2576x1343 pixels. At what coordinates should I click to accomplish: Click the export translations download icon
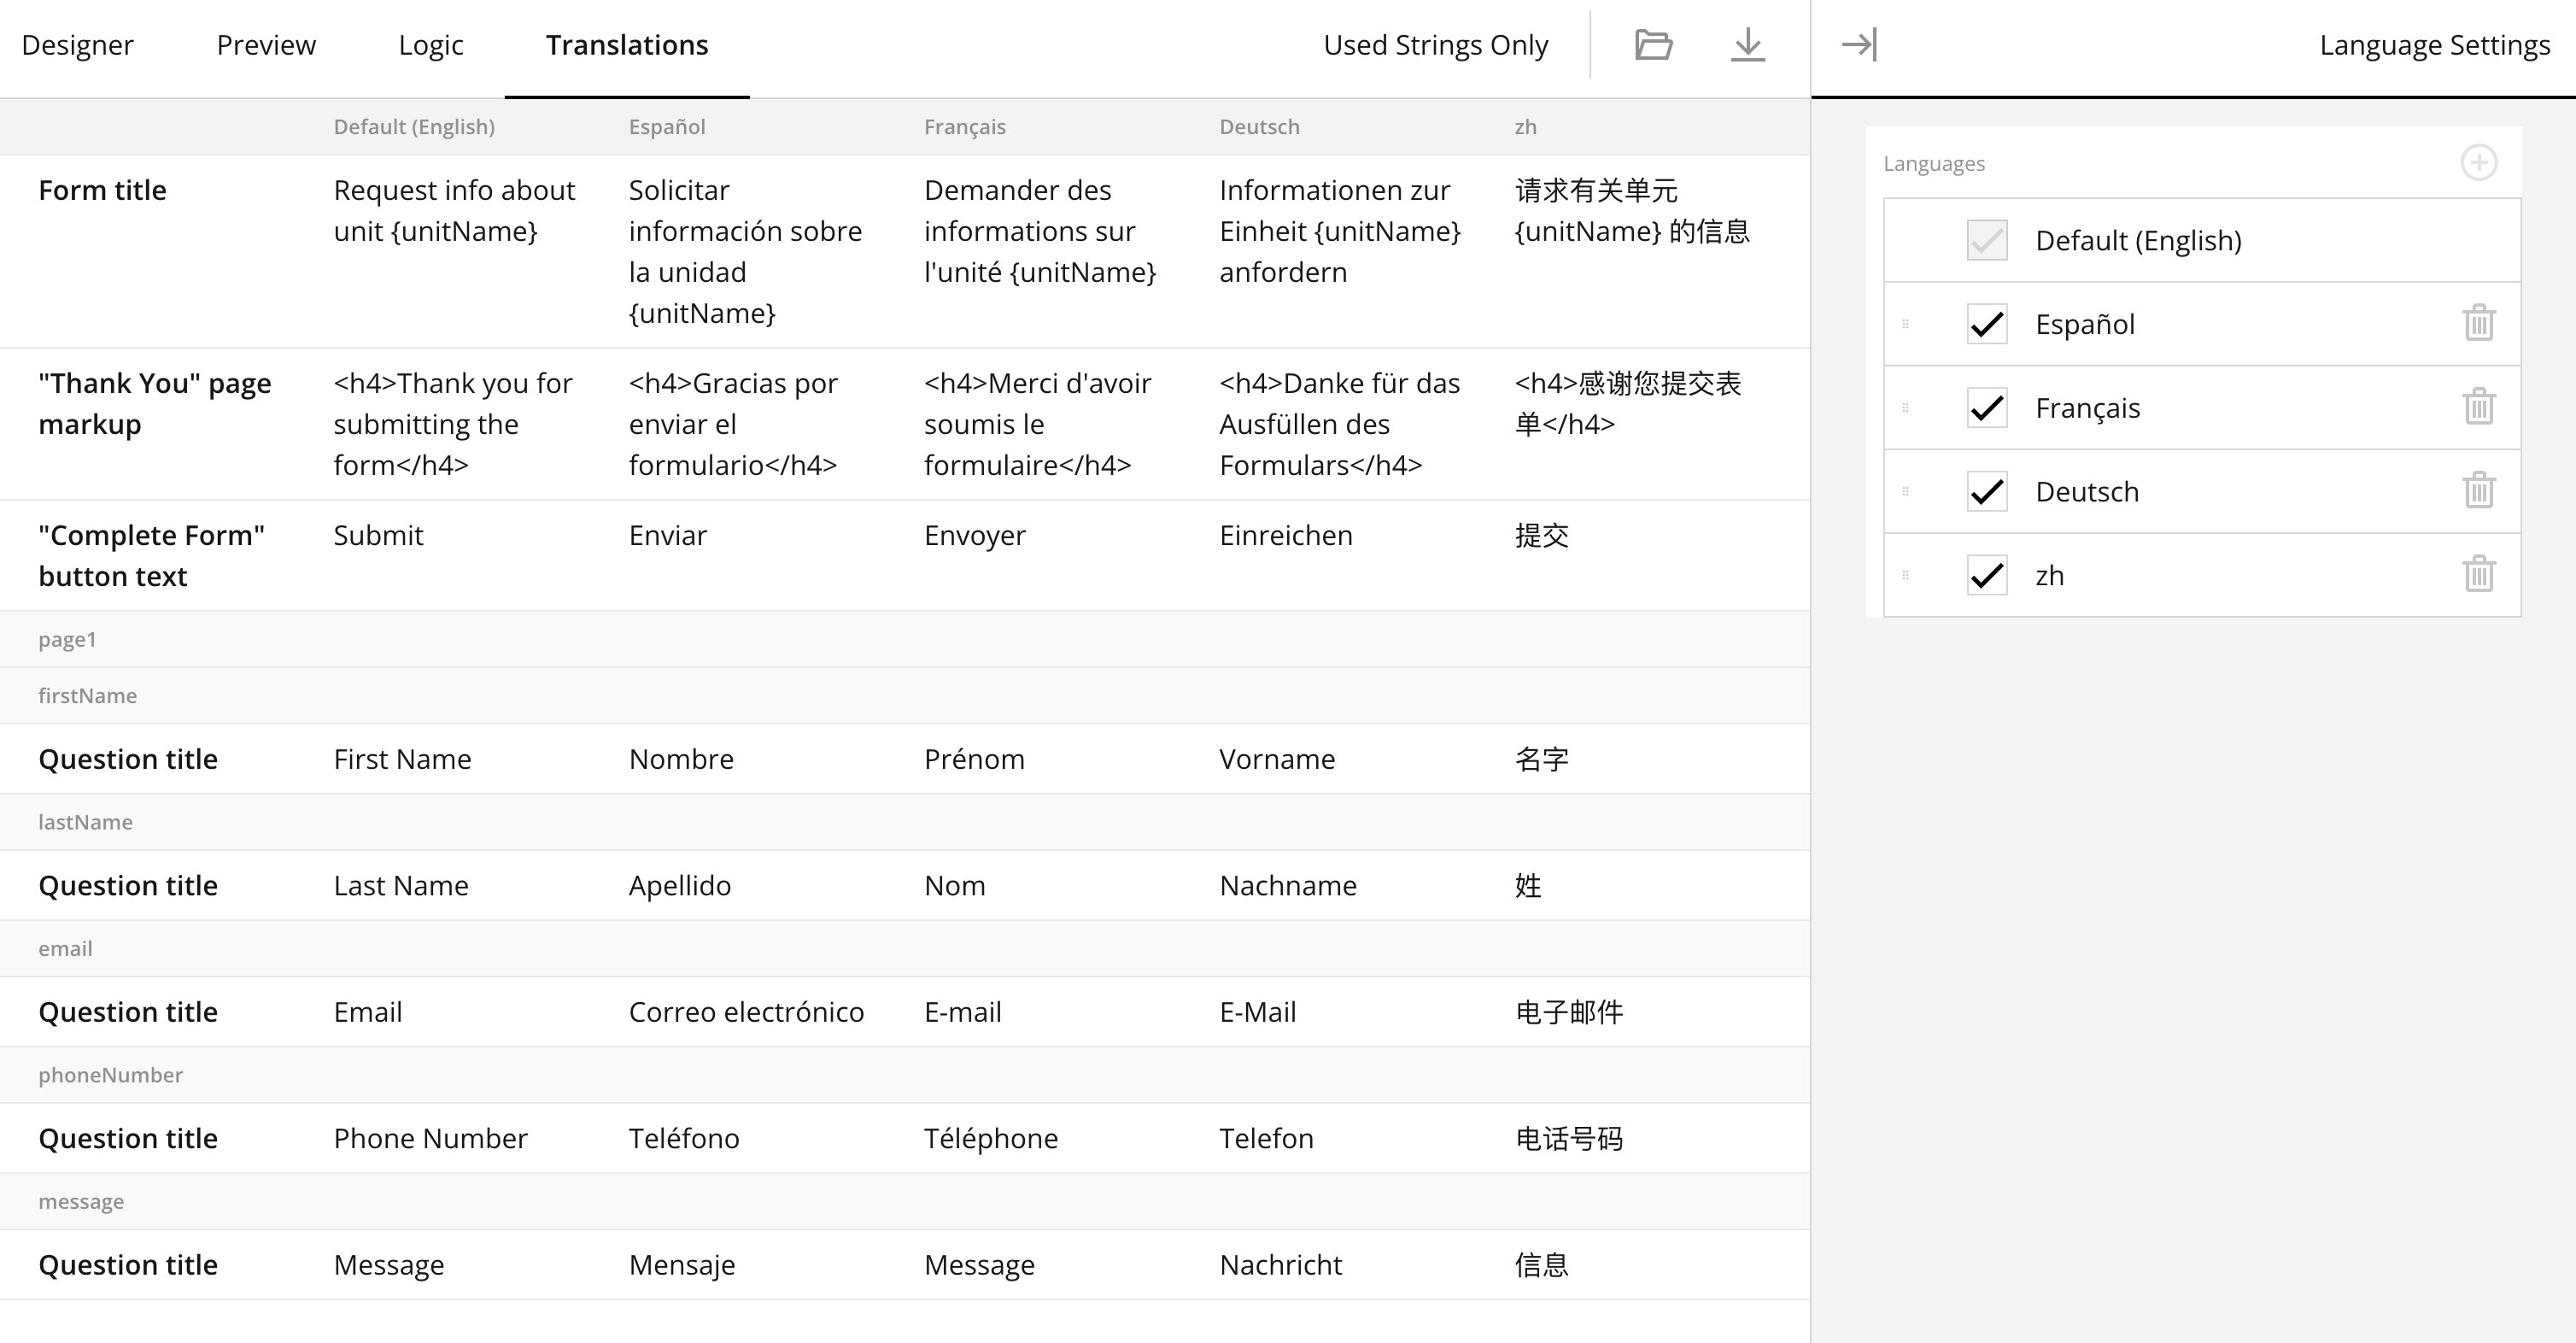click(x=1747, y=45)
